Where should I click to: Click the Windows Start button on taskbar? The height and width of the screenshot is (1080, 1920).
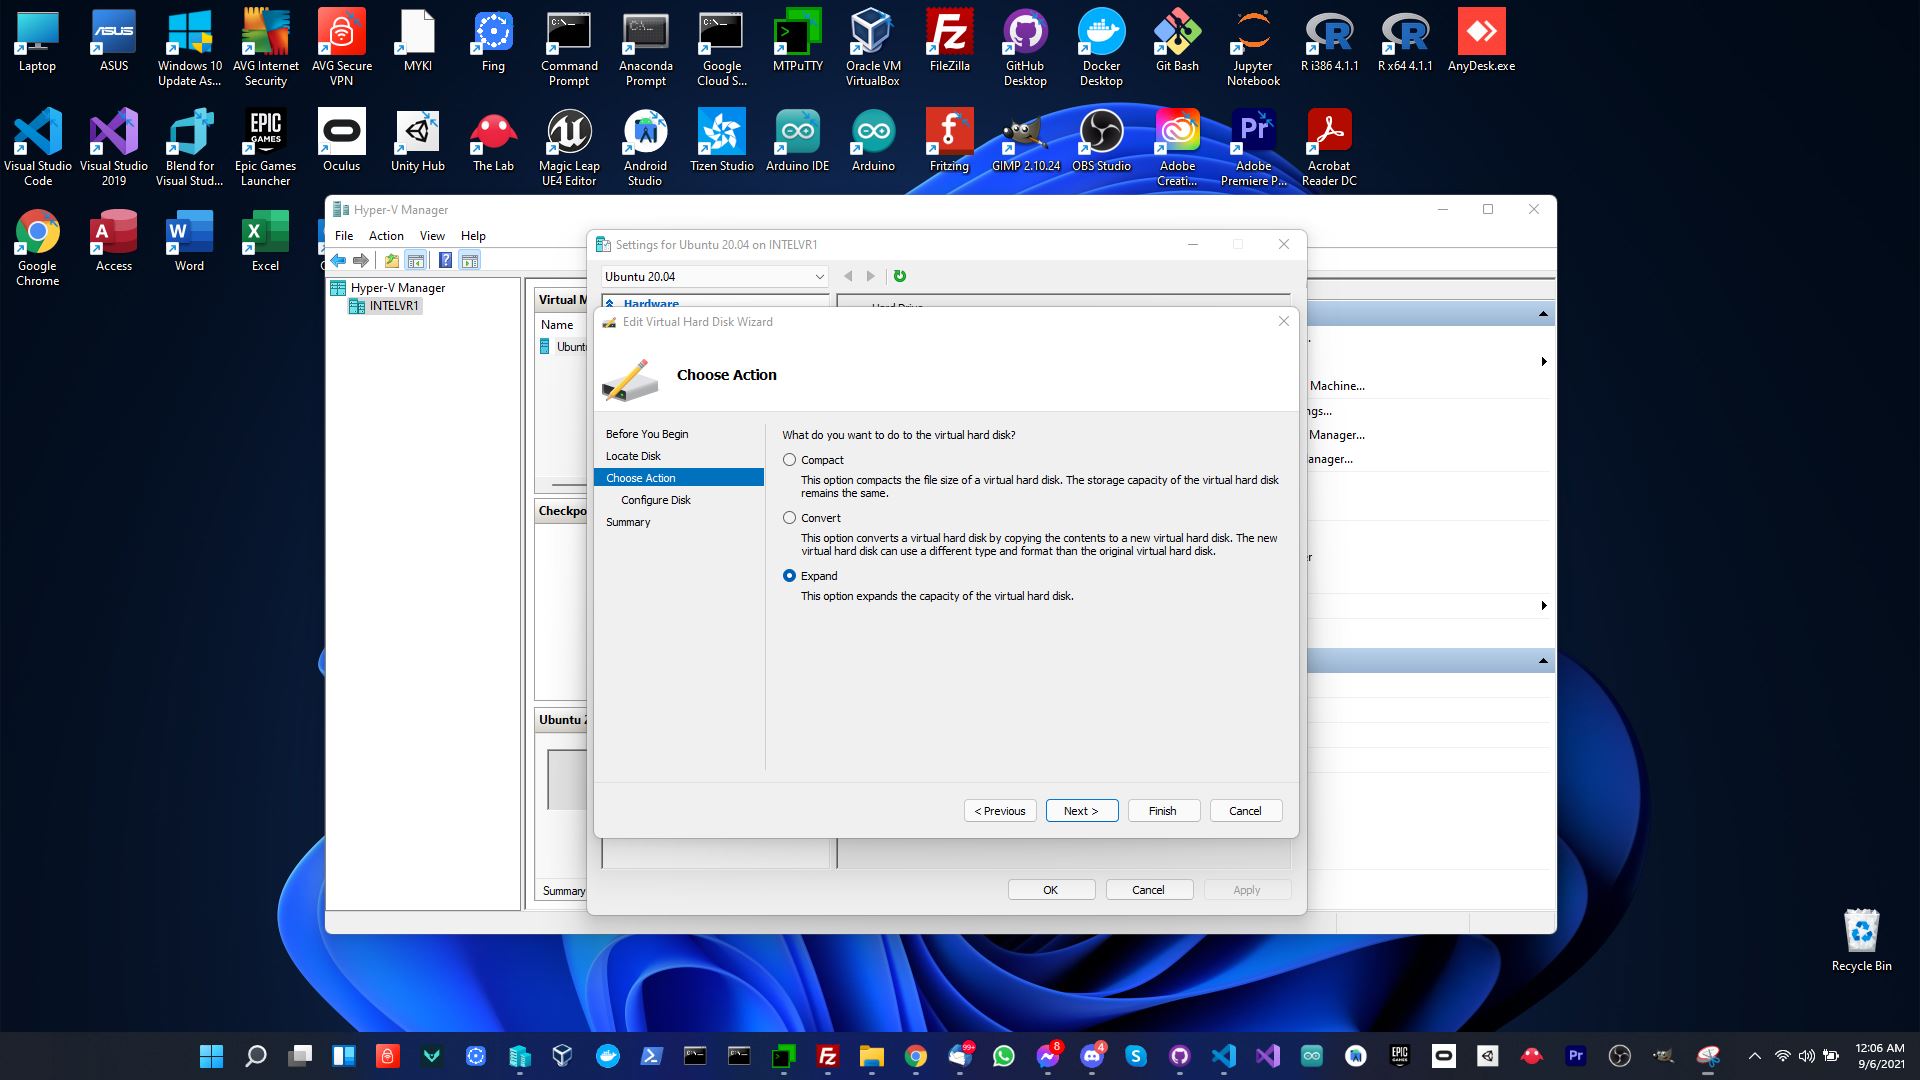coord(211,1056)
